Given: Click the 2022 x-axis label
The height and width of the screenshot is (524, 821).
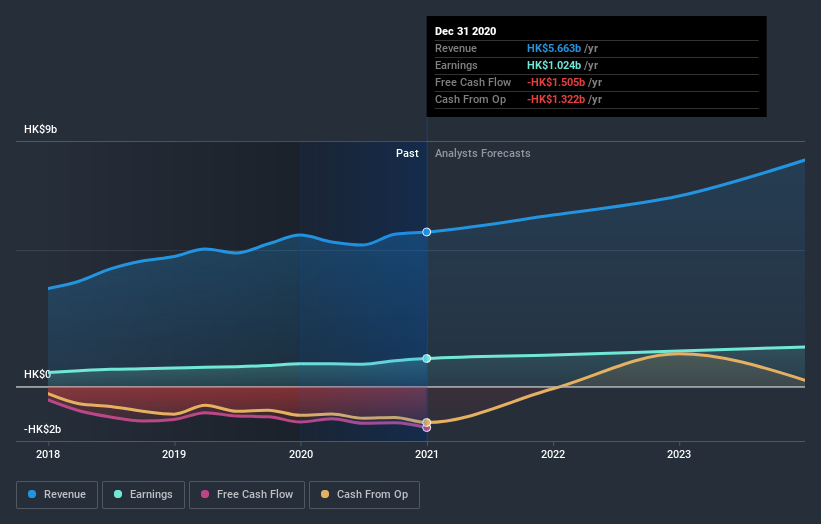Looking at the screenshot, I should point(553,454).
